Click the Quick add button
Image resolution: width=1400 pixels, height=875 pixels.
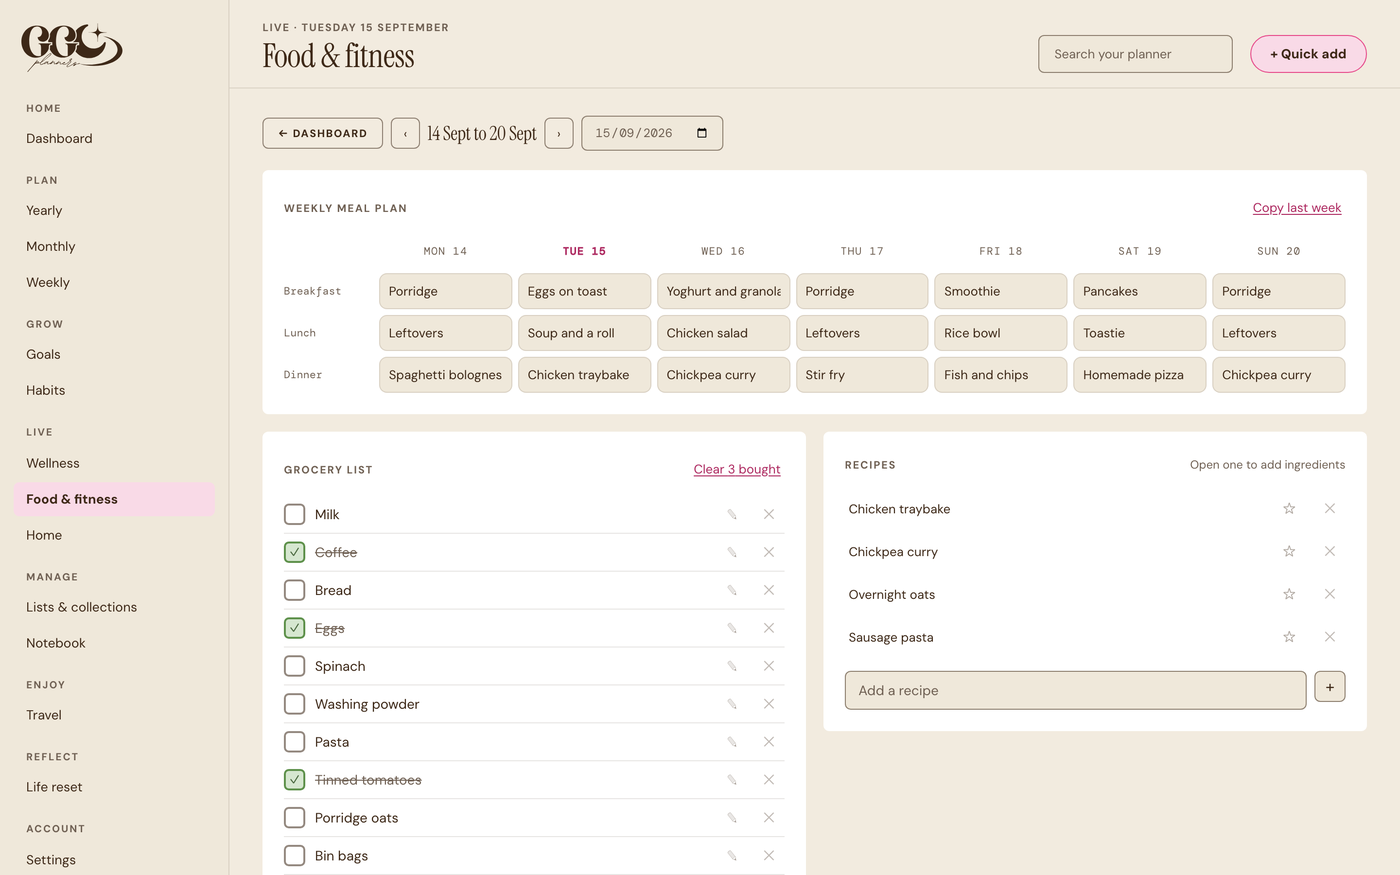click(1308, 54)
